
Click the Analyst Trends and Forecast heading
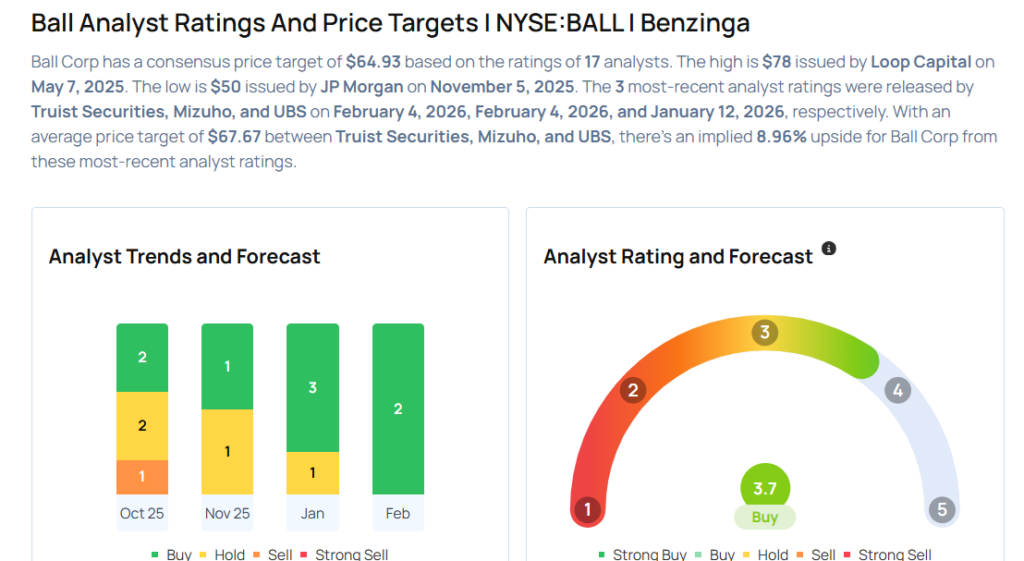(x=184, y=257)
